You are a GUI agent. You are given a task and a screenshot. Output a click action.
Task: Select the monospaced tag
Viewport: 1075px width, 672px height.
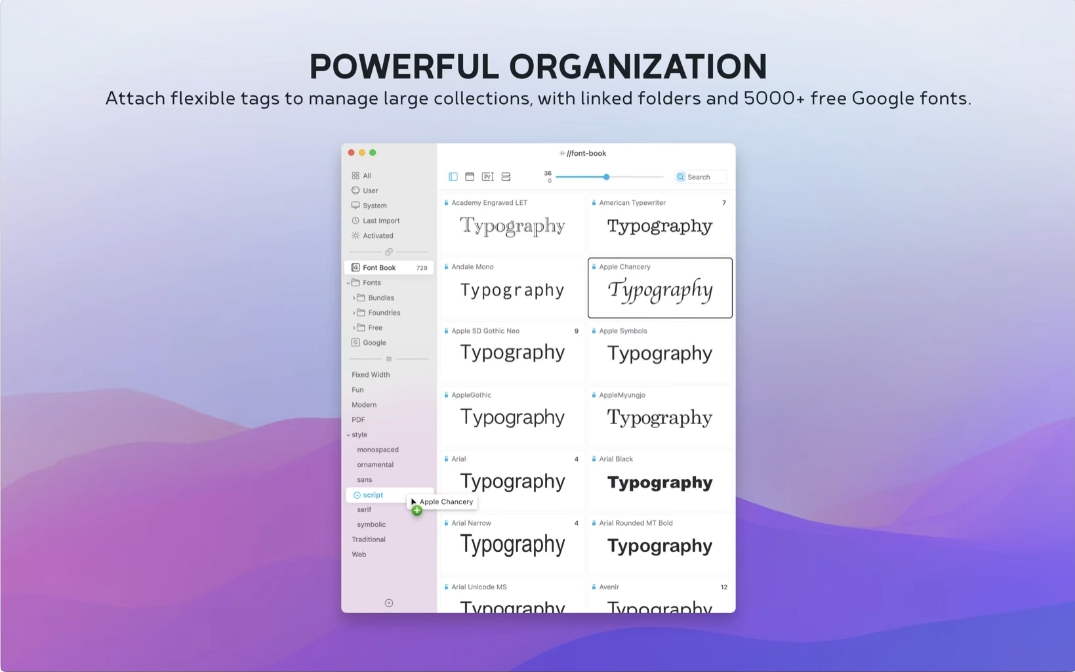377,450
